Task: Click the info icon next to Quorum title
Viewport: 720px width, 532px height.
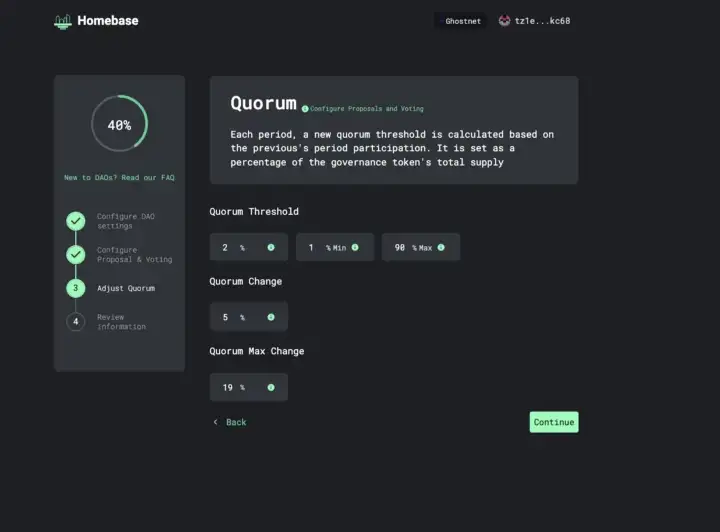Action: [x=305, y=109]
